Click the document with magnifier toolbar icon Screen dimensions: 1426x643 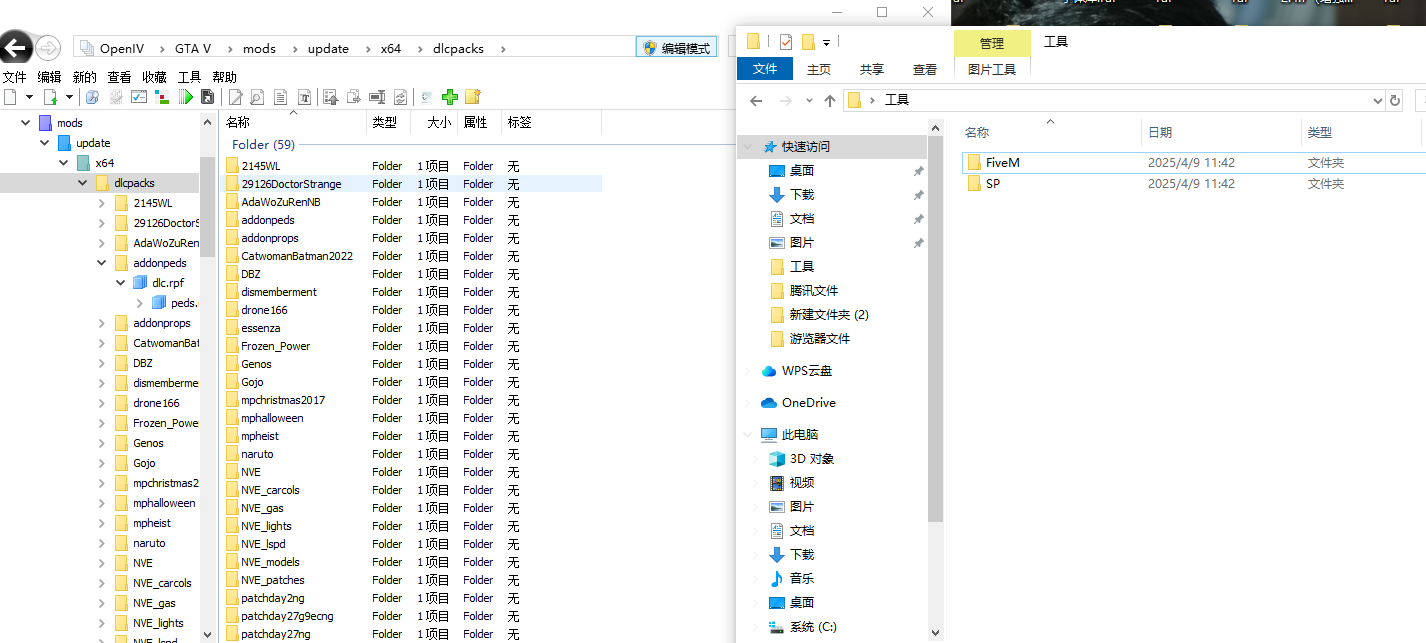(257, 97)
